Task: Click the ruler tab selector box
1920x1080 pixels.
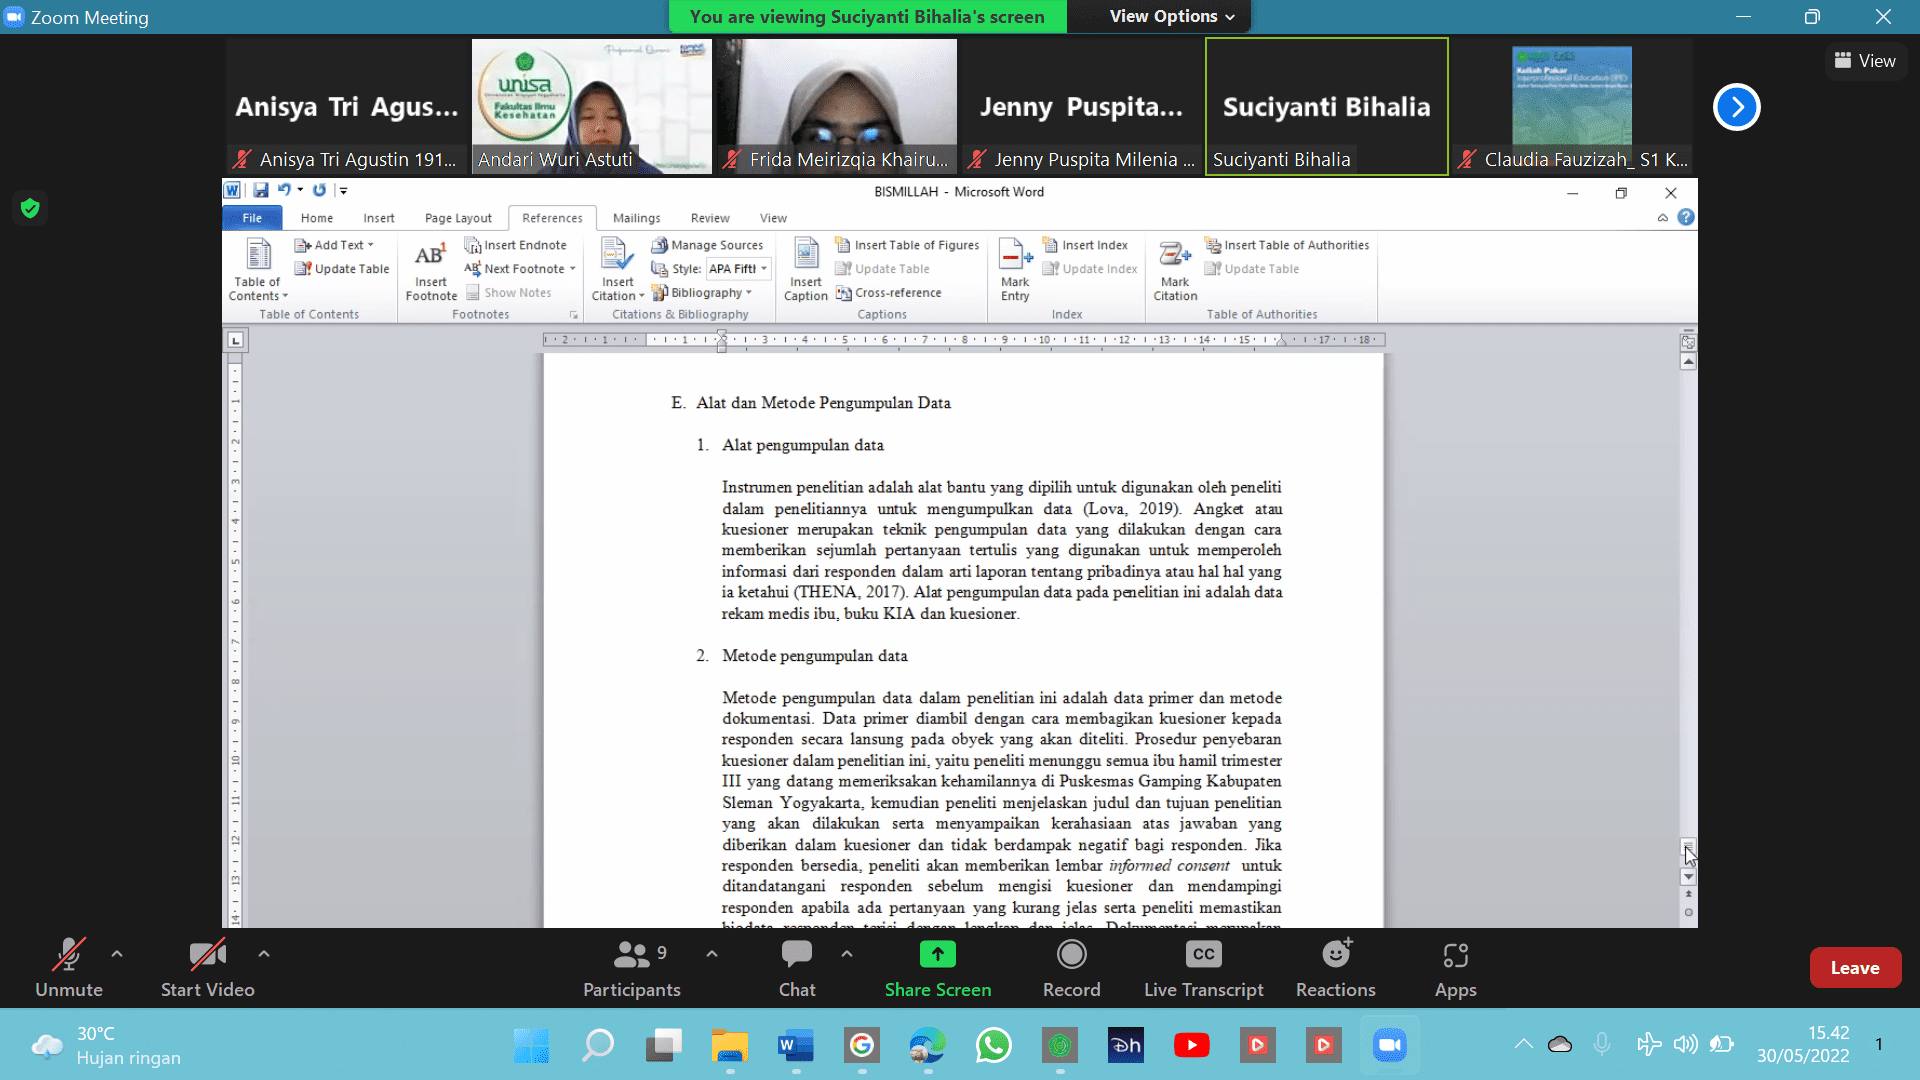Action: coord(236,340)
